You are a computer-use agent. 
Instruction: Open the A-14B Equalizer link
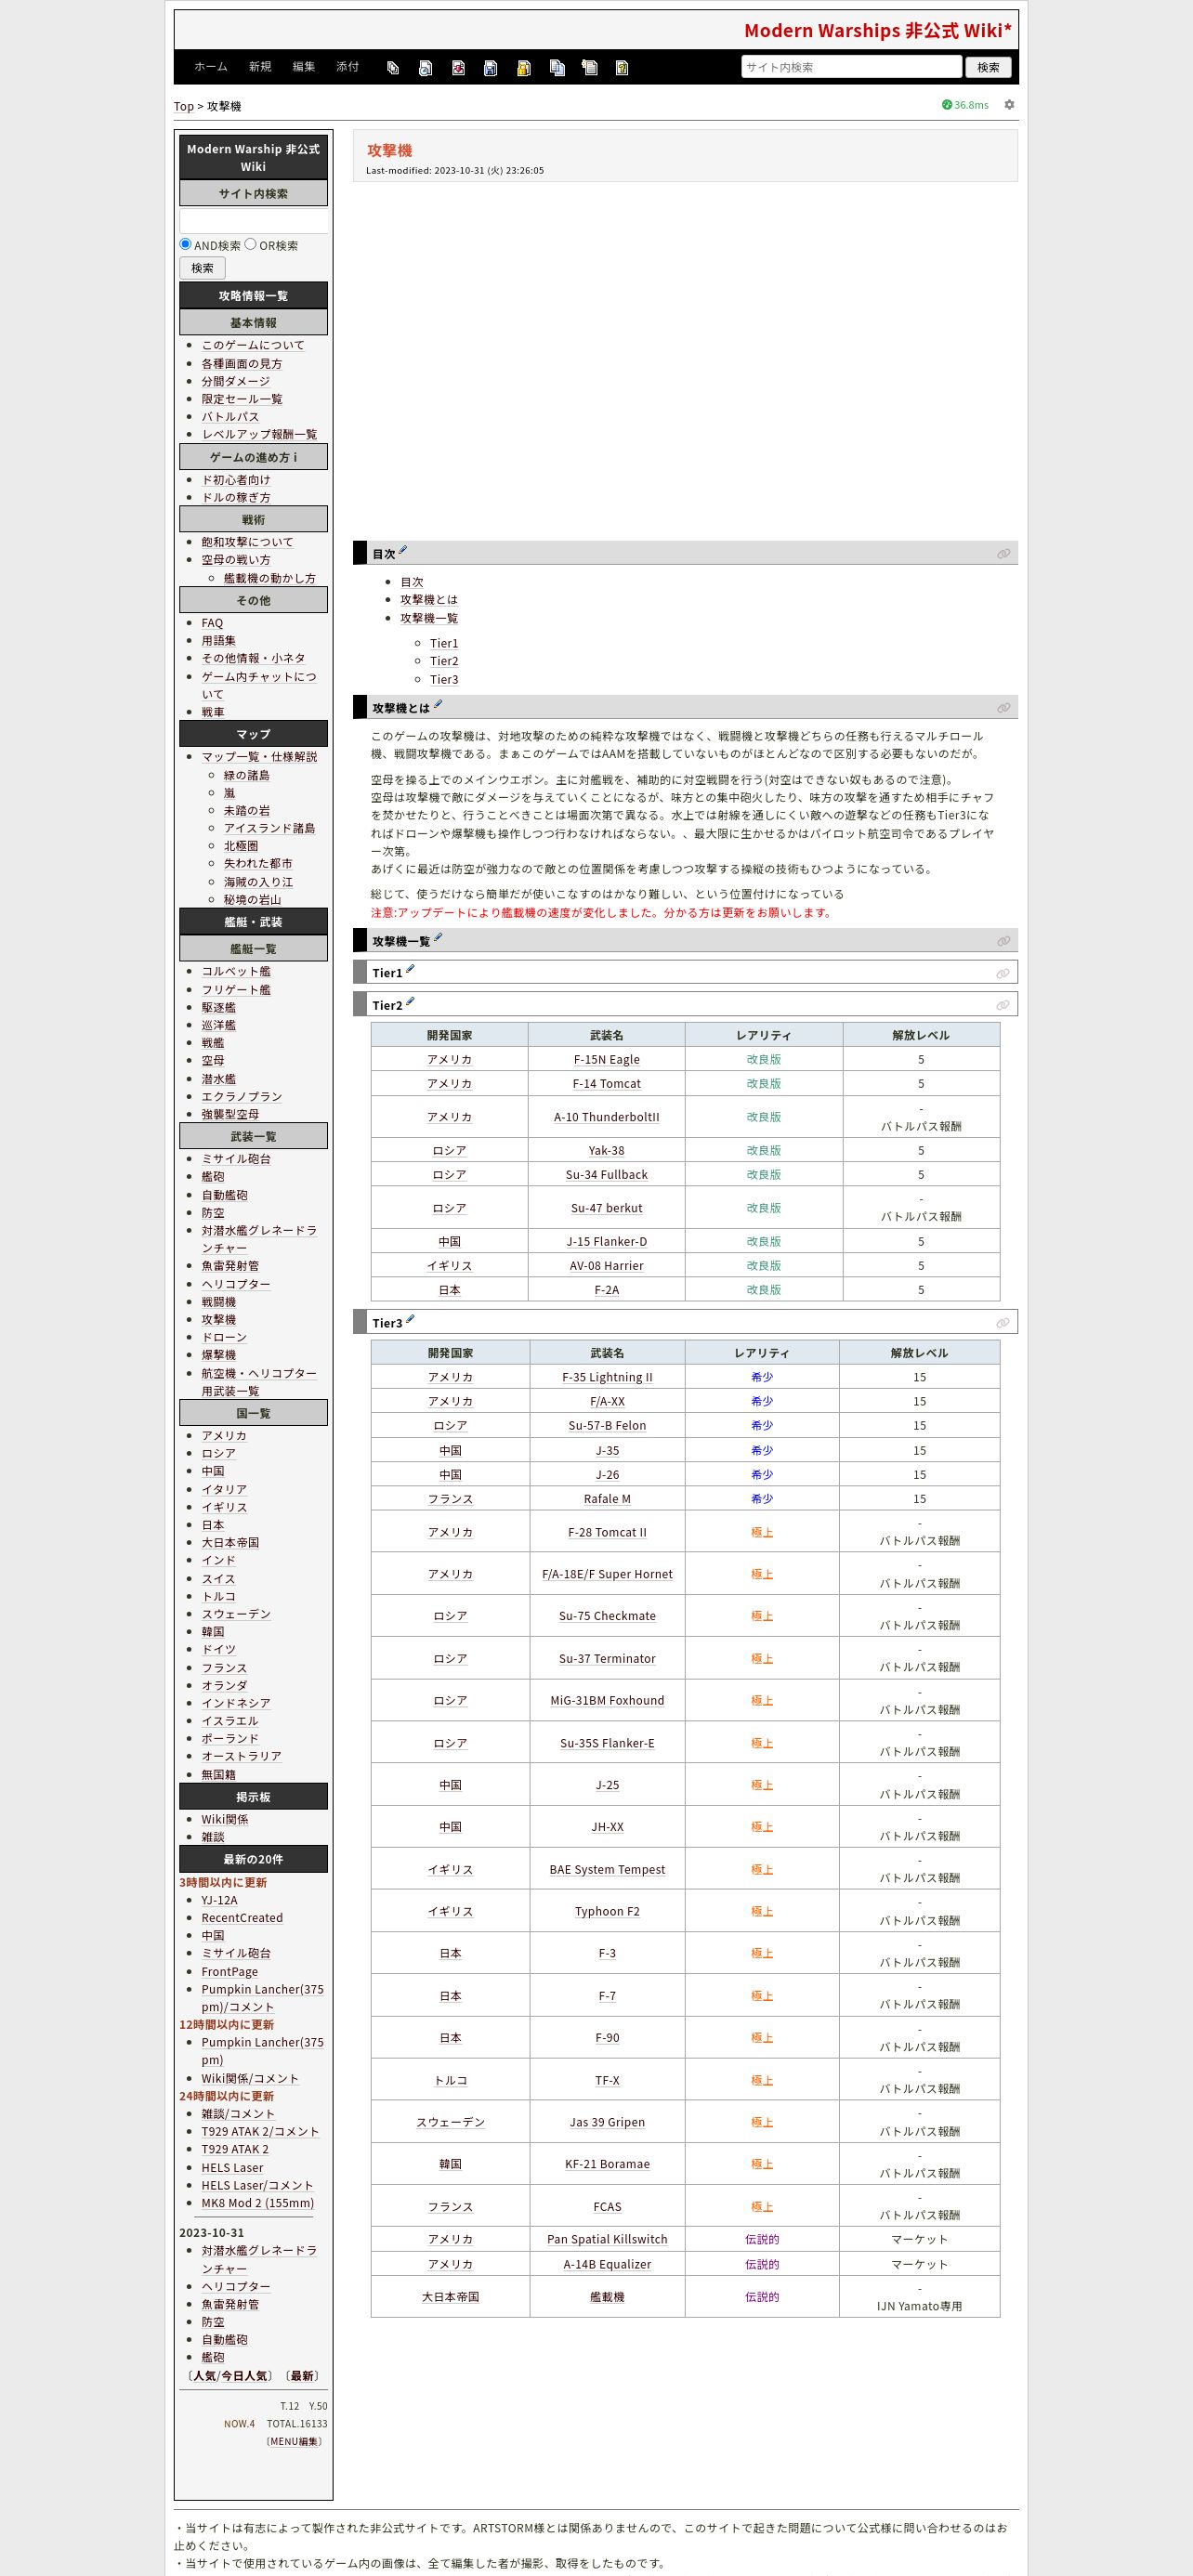tap(607, 2264)
